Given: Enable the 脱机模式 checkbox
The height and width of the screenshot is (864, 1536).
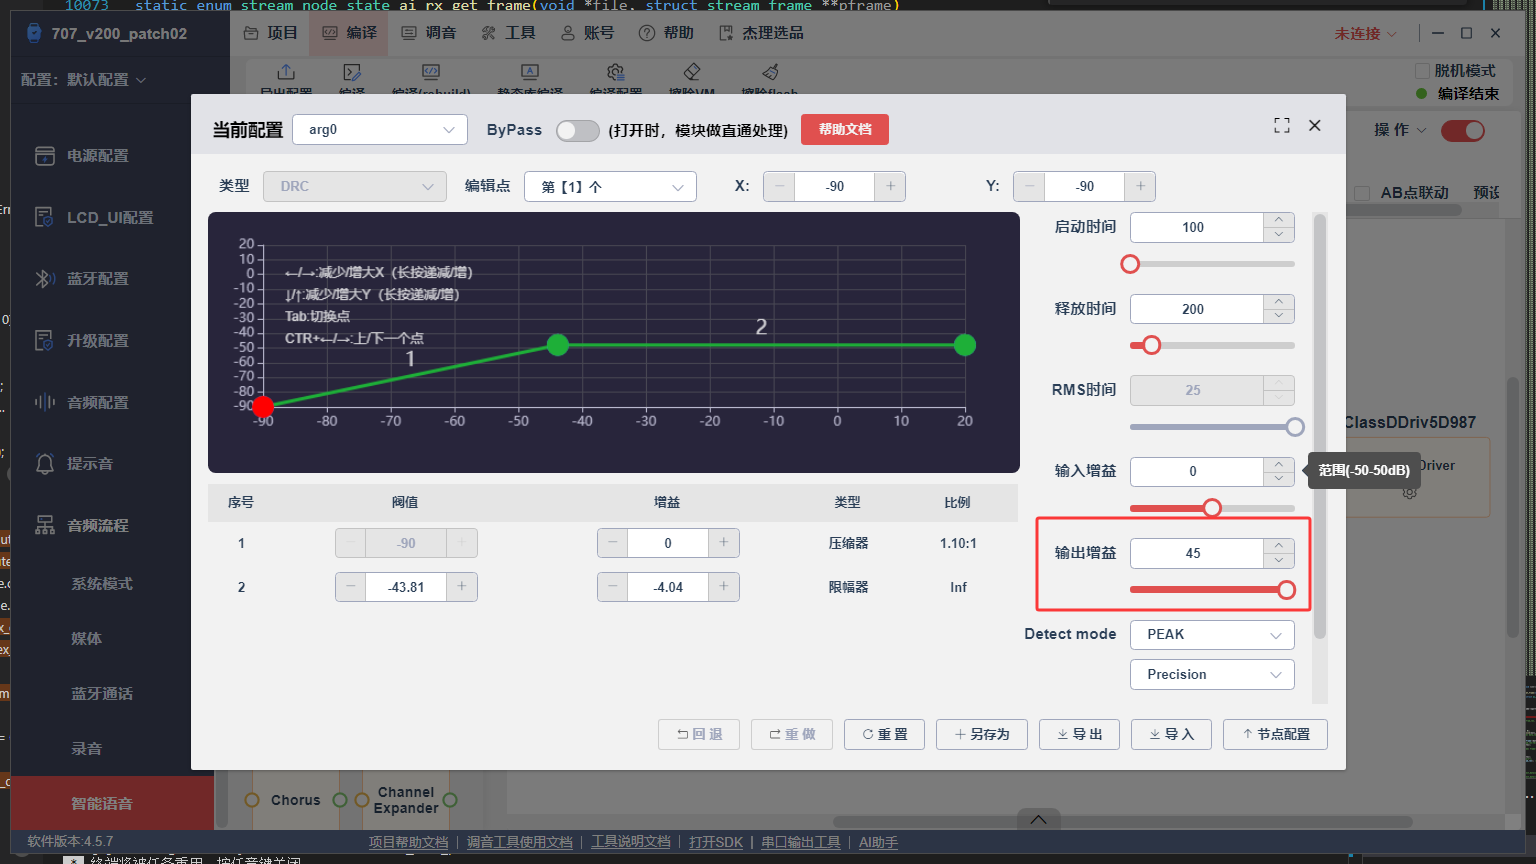Looking at the screenshot, I should click(1422, 71).
